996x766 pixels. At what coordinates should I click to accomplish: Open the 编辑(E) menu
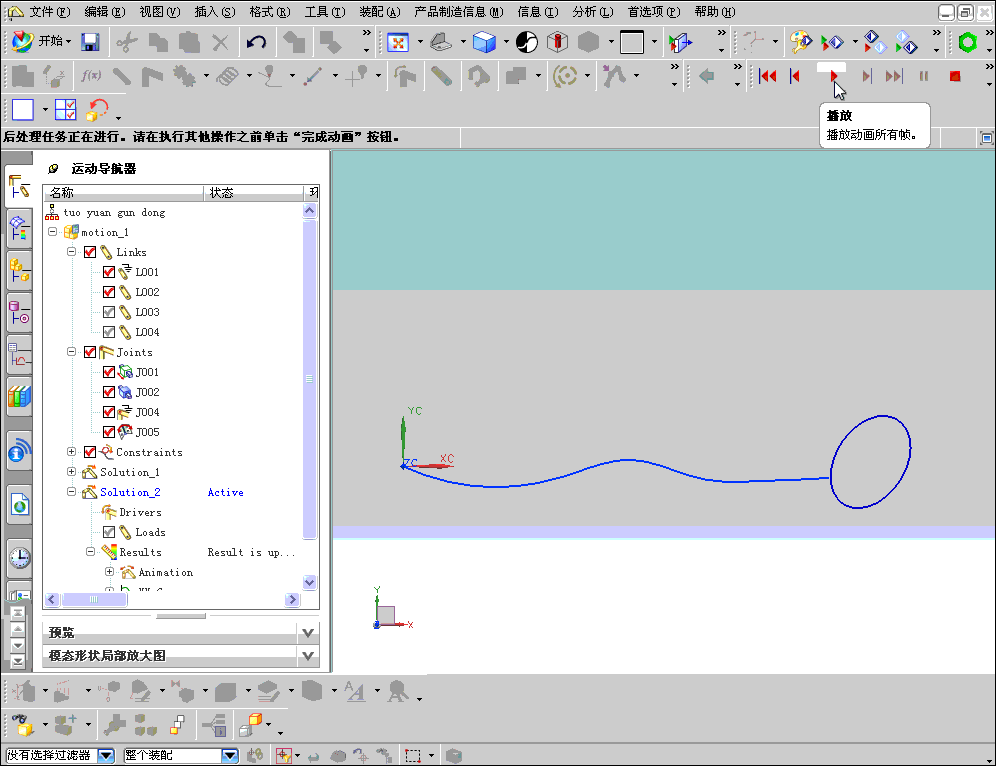tap(105, 12)
